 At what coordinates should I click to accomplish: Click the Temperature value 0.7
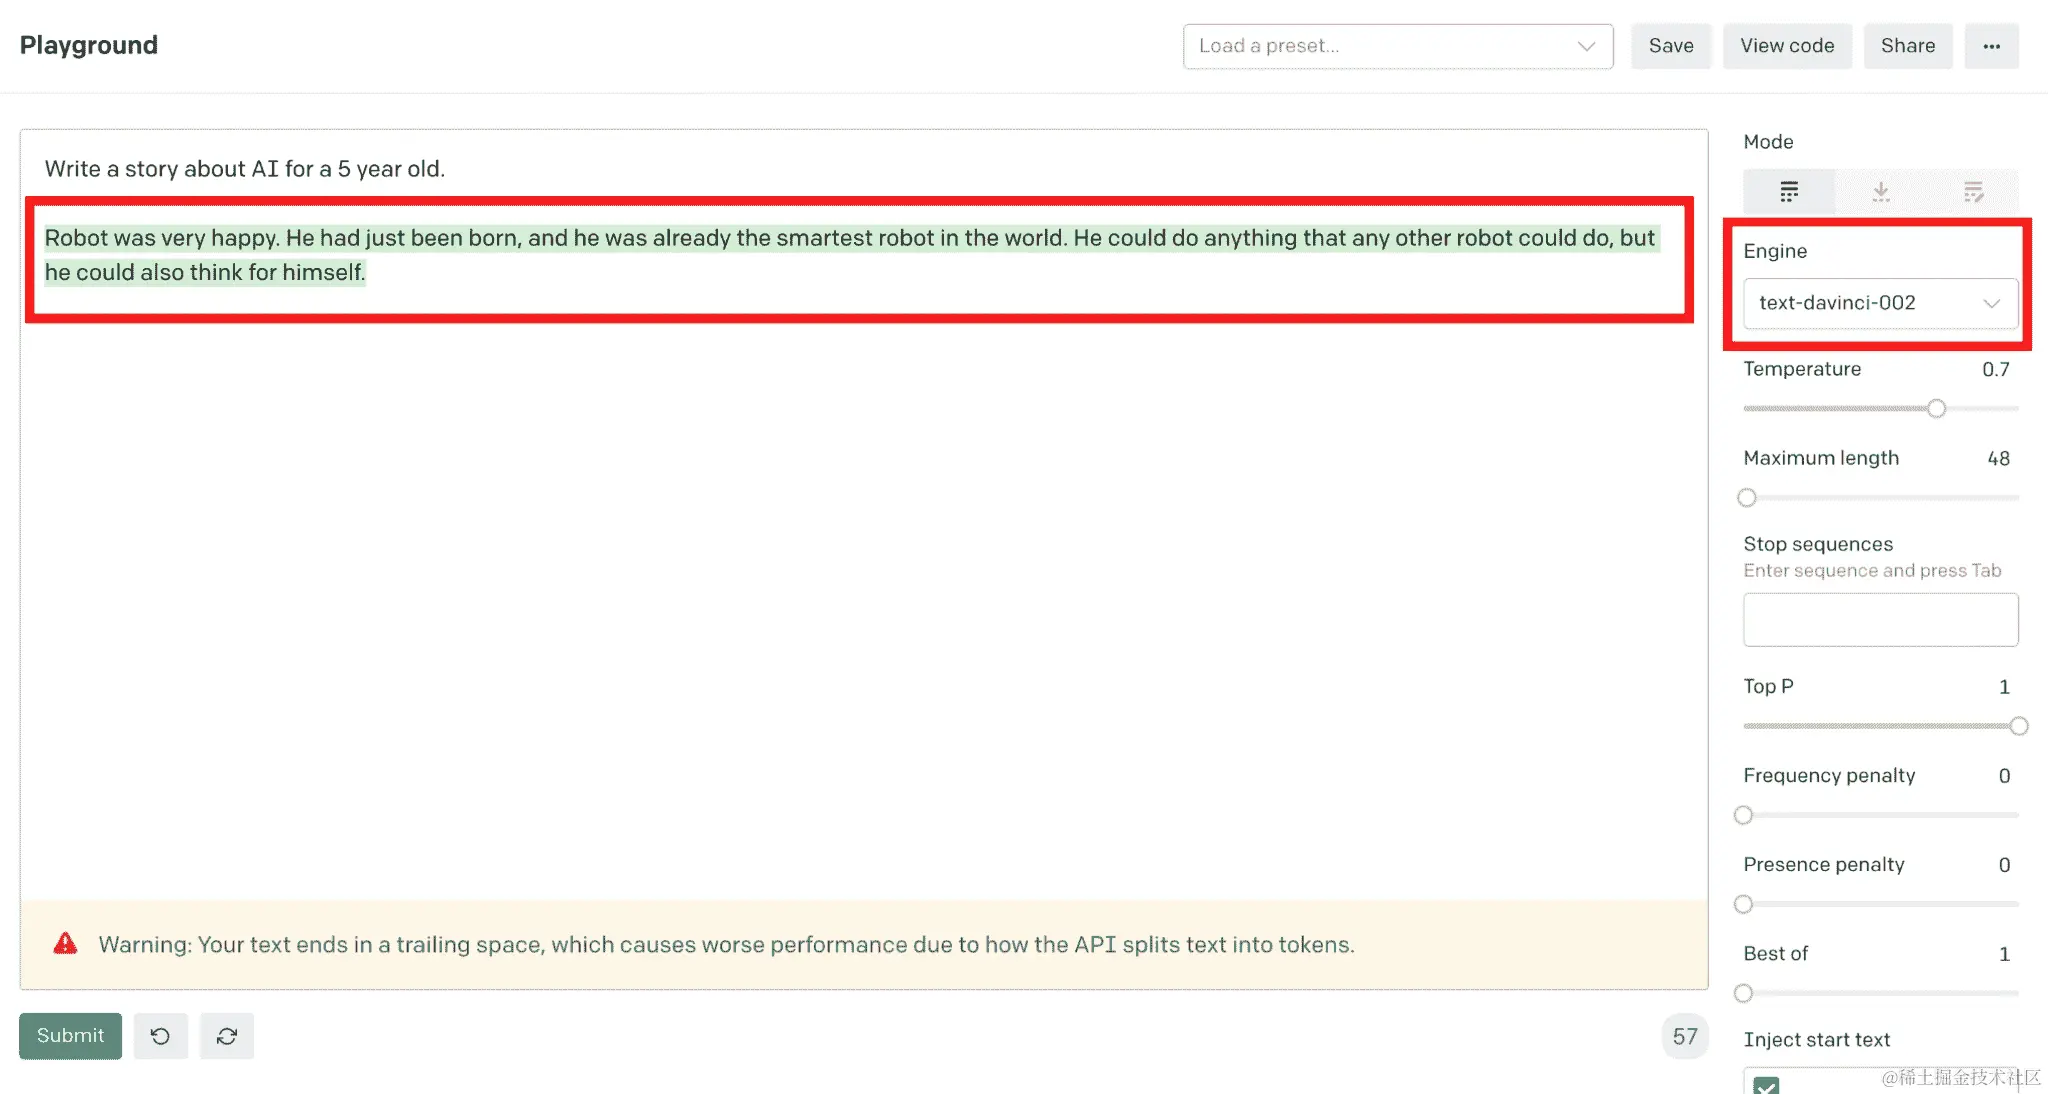click(x=1995, y=369)
